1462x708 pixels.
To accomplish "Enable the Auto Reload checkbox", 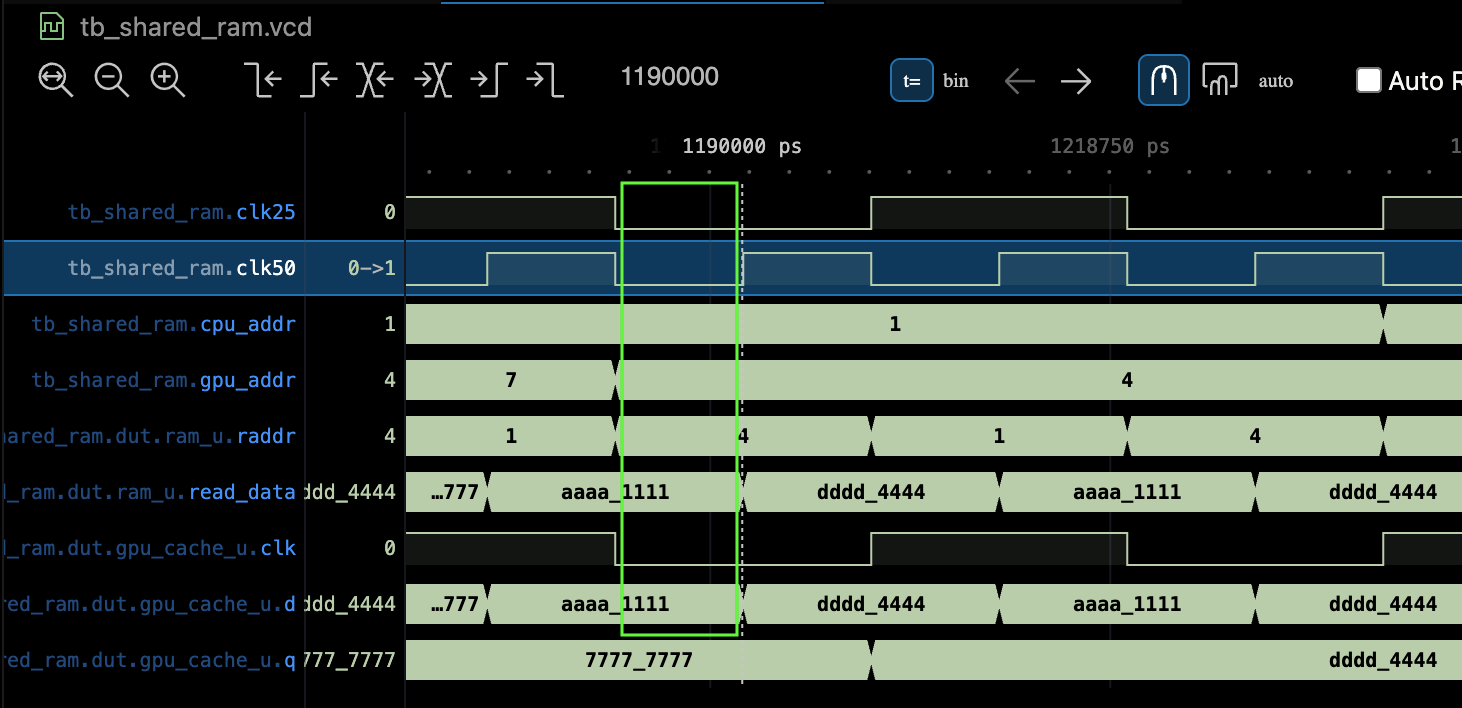I will tap(1368, 80).
